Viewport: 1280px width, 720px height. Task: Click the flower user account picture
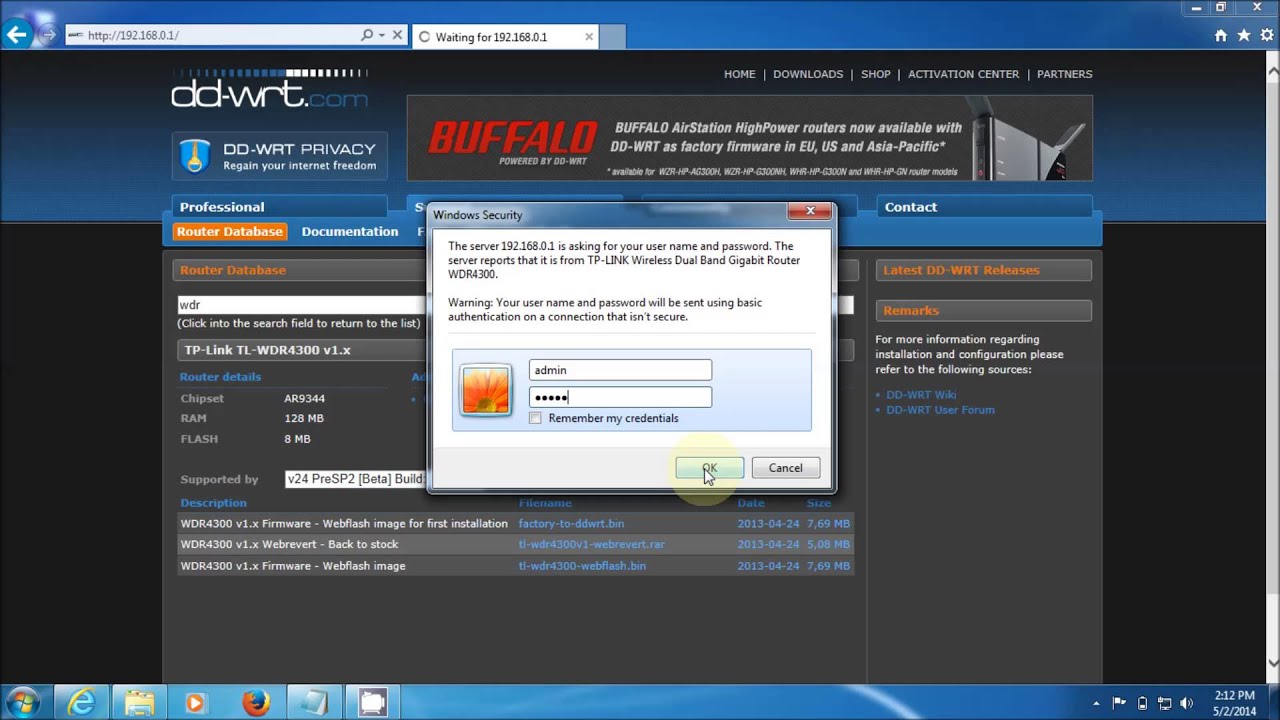click(x=485, y=390)
